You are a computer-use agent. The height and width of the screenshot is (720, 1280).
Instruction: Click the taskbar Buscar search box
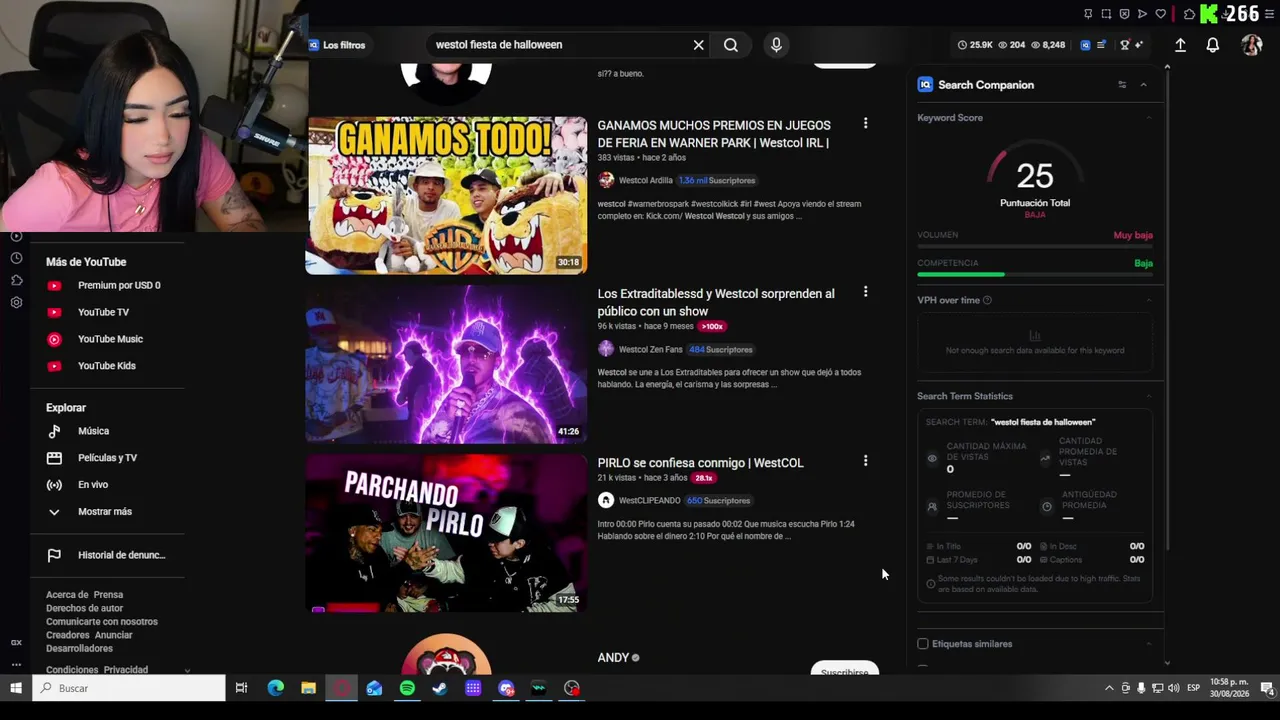[x=129, y=688]
